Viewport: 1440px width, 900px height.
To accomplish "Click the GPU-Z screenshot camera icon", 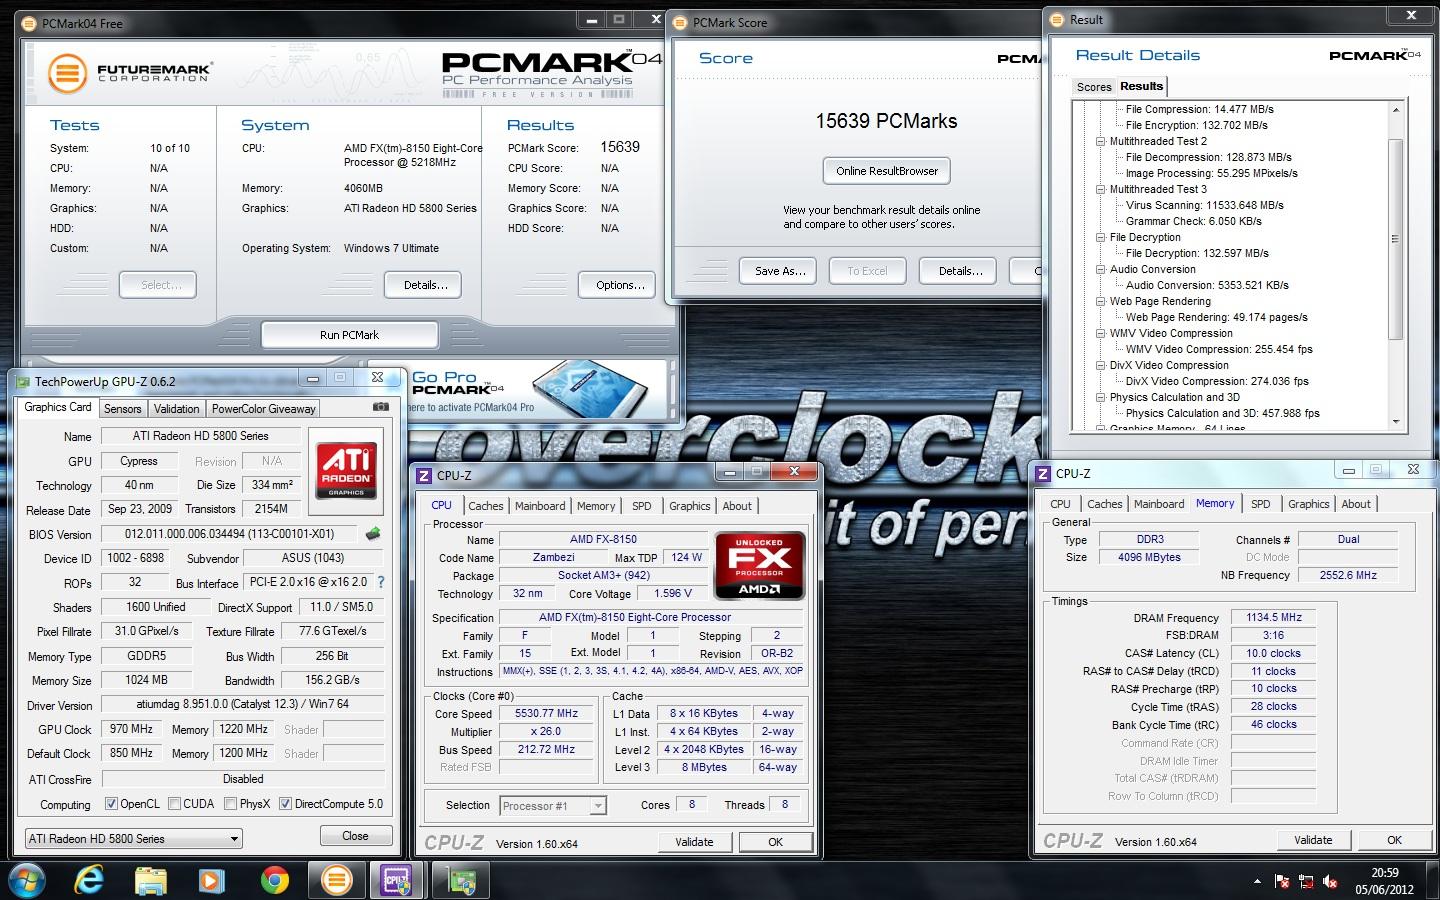I will tap(380, 407).
